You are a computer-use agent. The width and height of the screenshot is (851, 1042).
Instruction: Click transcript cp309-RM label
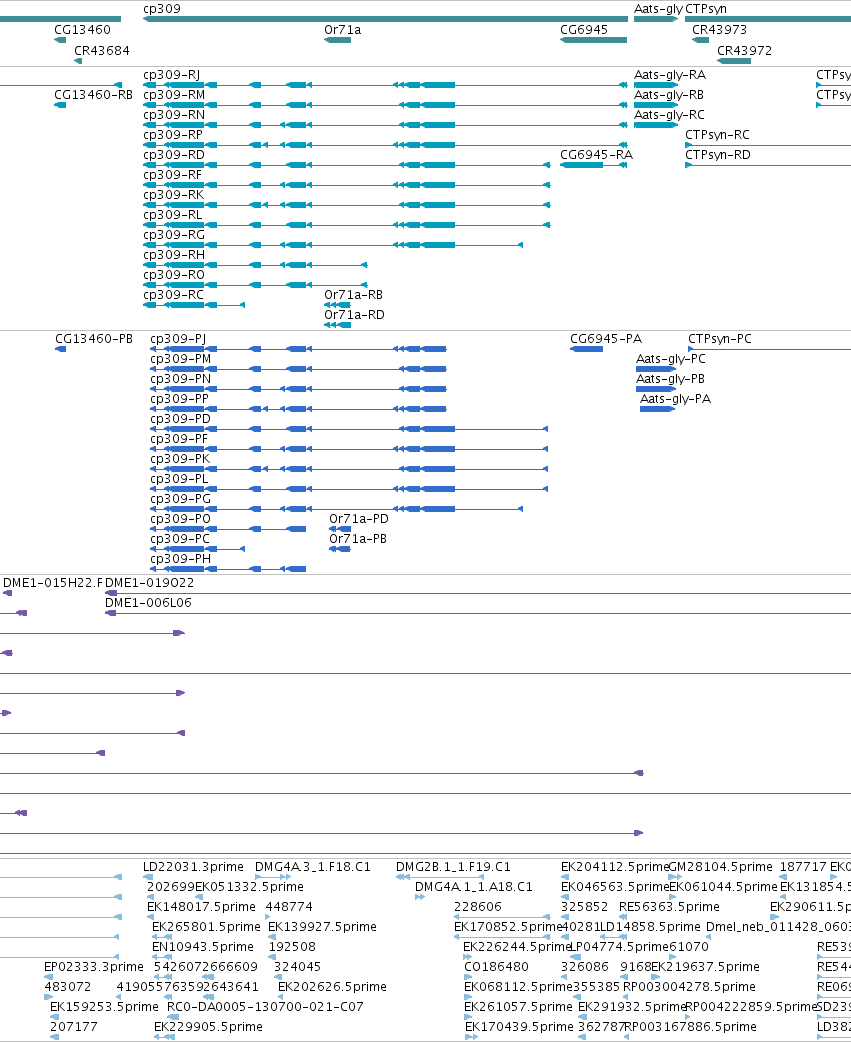(174, 95)
